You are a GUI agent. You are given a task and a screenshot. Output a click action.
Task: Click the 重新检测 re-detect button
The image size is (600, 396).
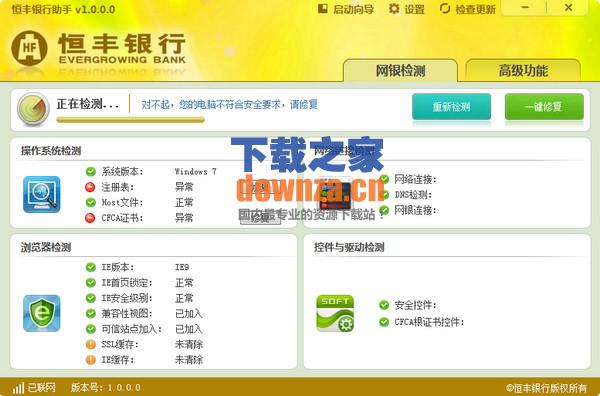click(x=452, y=106)
